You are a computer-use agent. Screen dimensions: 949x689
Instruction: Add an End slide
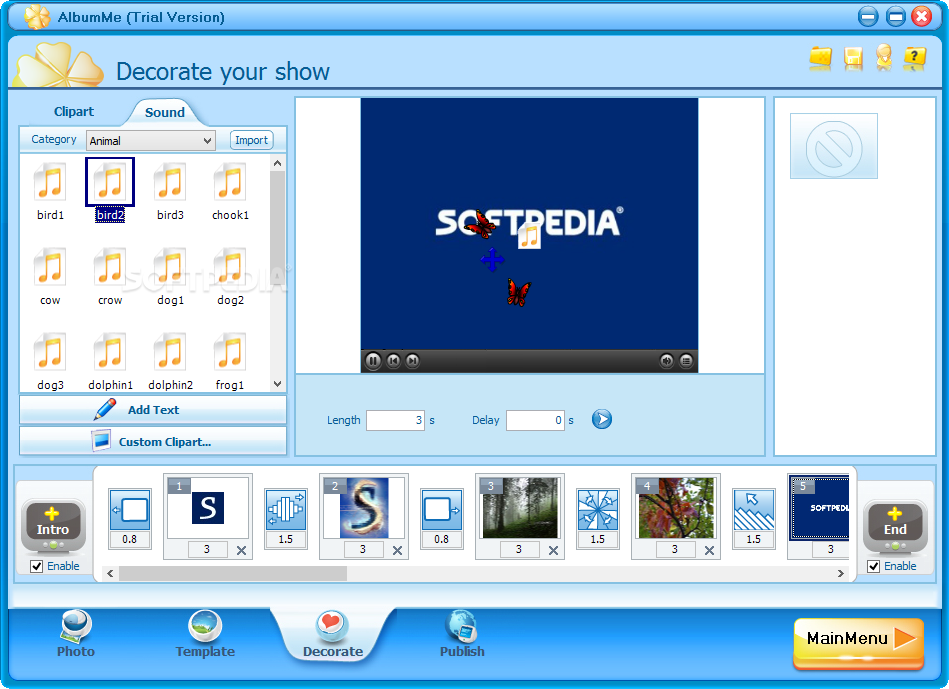coord(895,524)
